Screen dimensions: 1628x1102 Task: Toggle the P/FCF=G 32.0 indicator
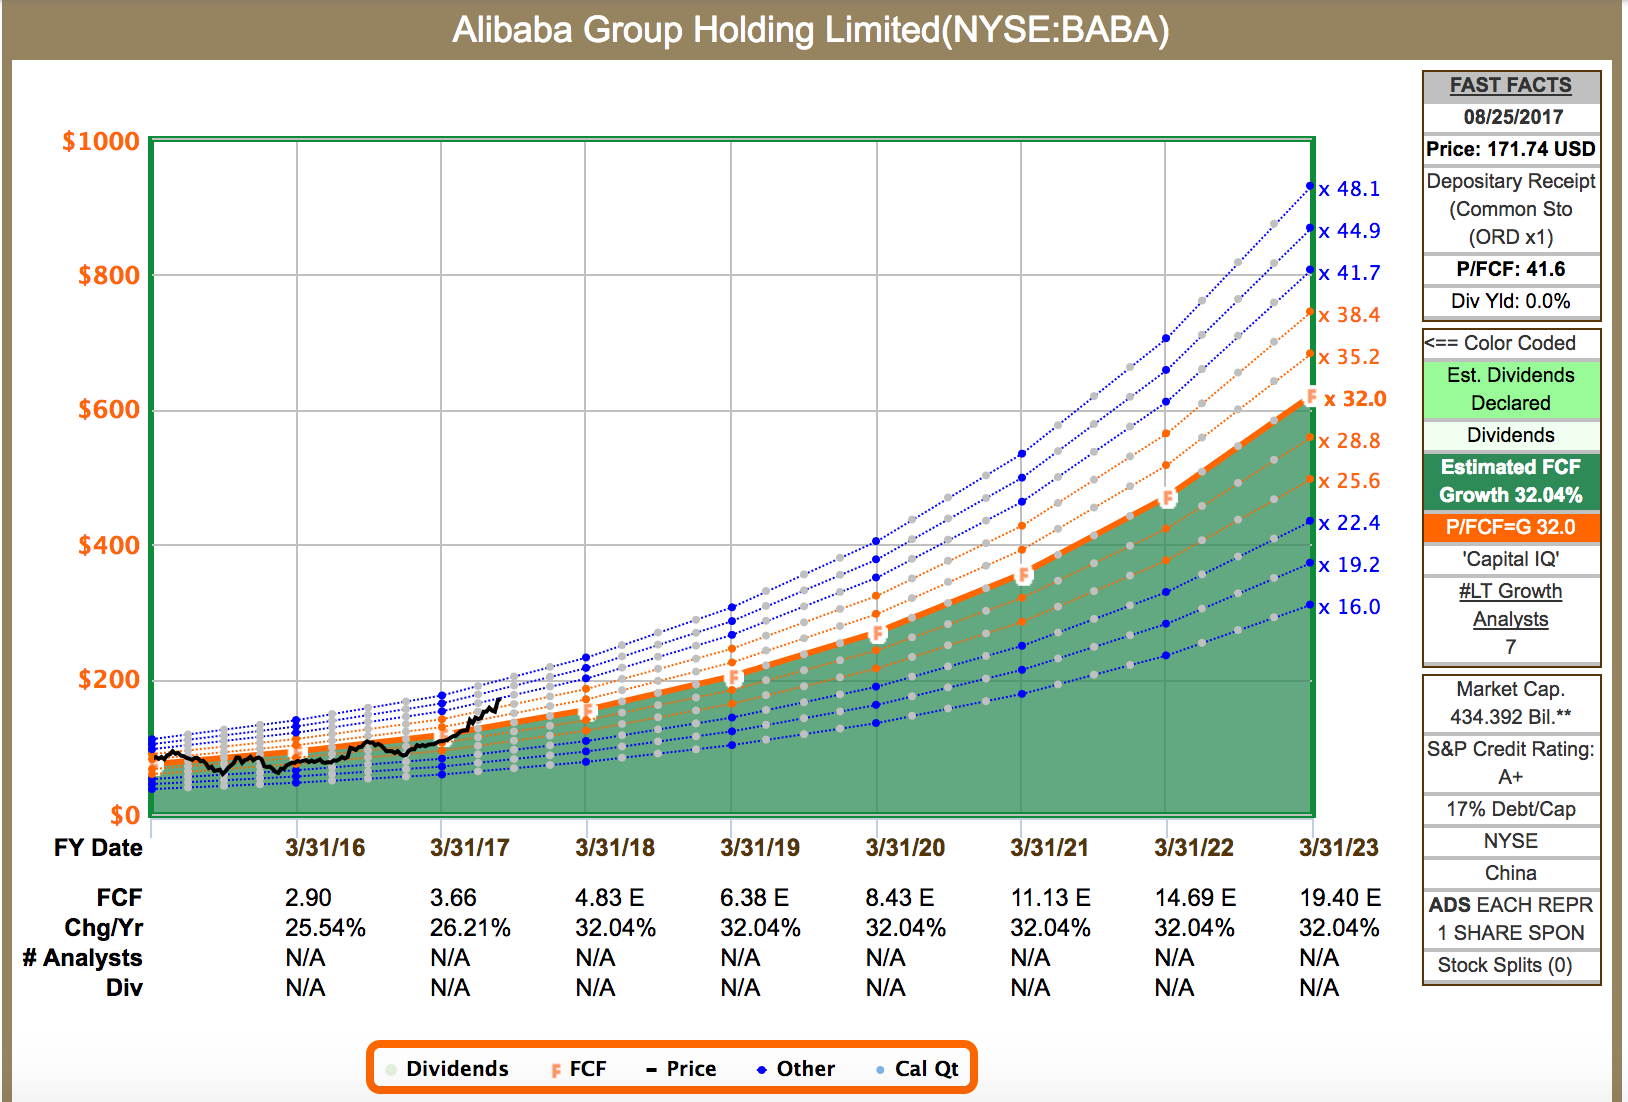[1511, 528]
